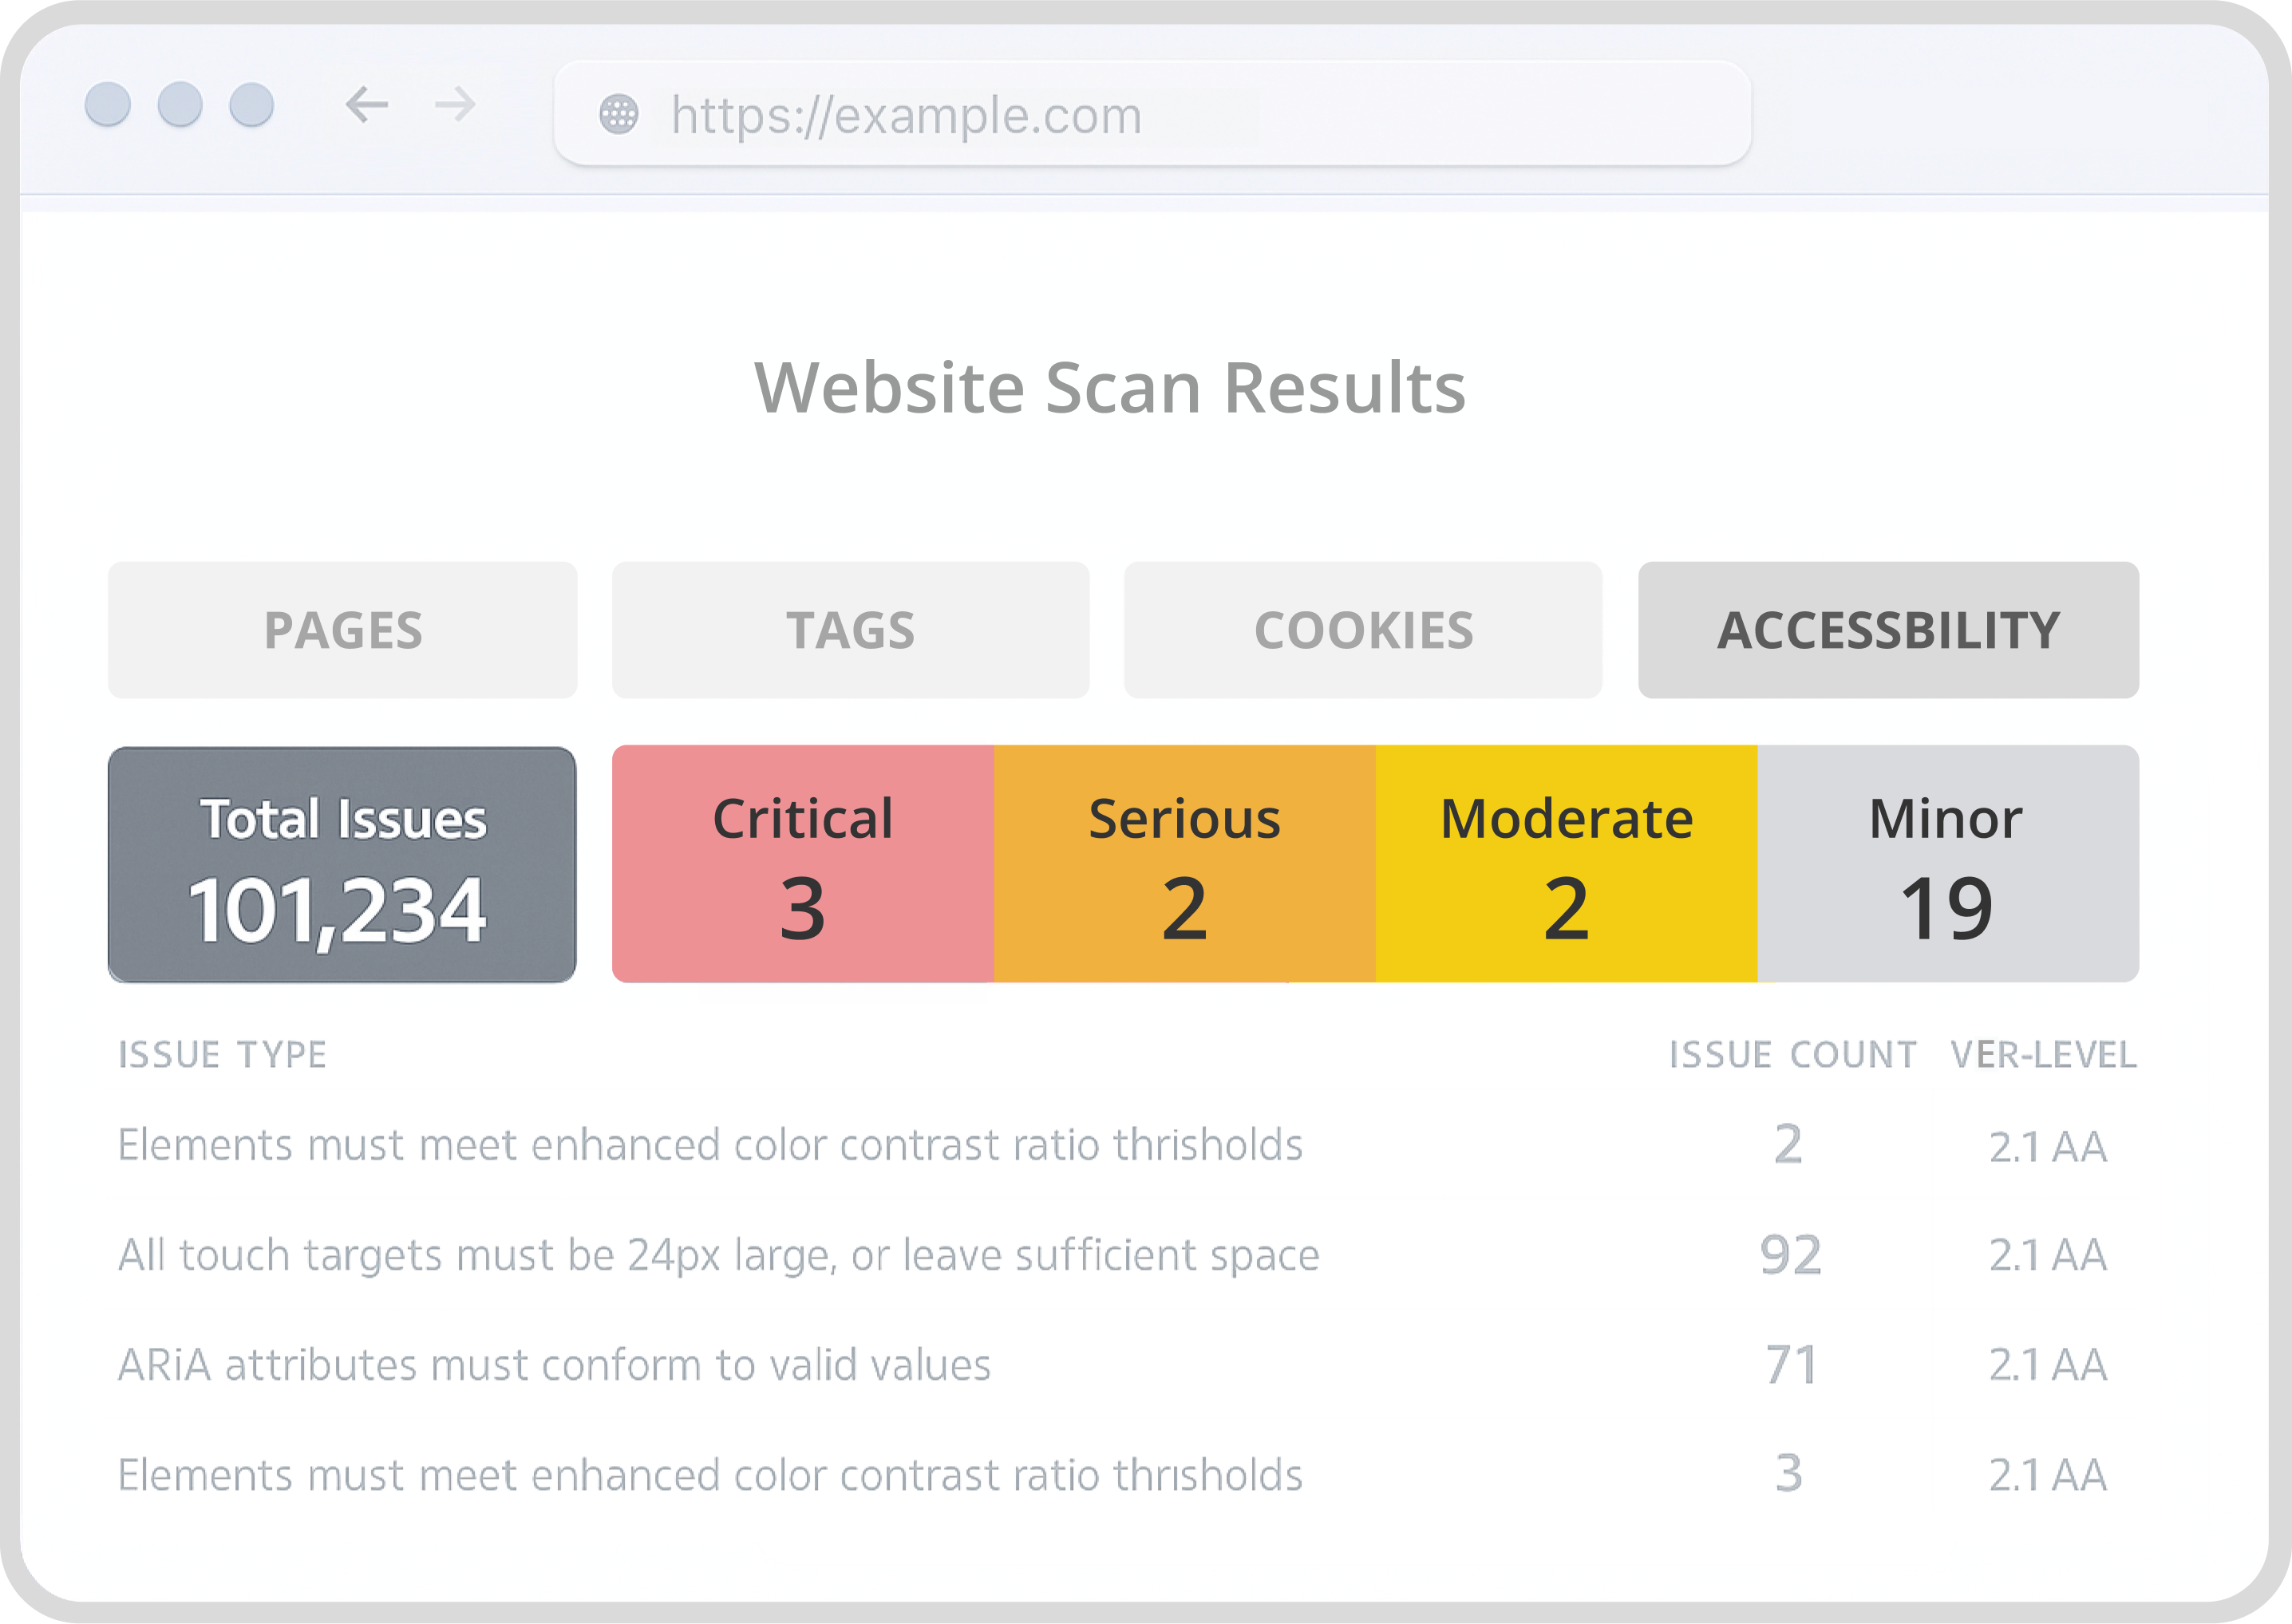Open the COOKIES tab
The height and width of the screenshot is (1624, 2292).
[1363, 630]
